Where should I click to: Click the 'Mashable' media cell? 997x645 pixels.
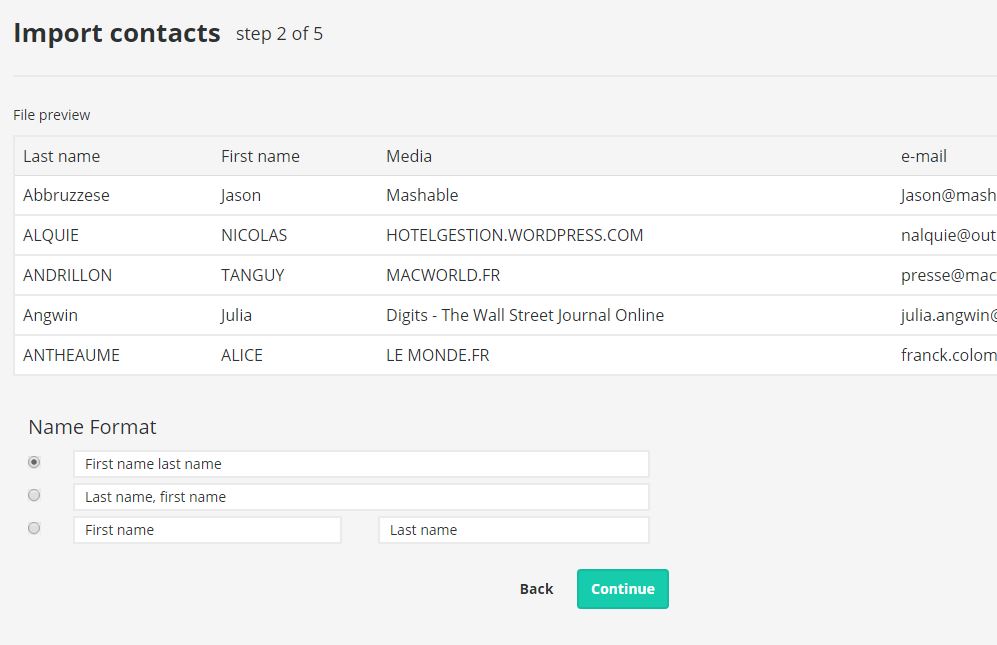pyautogui.click(x=422, y=195)
